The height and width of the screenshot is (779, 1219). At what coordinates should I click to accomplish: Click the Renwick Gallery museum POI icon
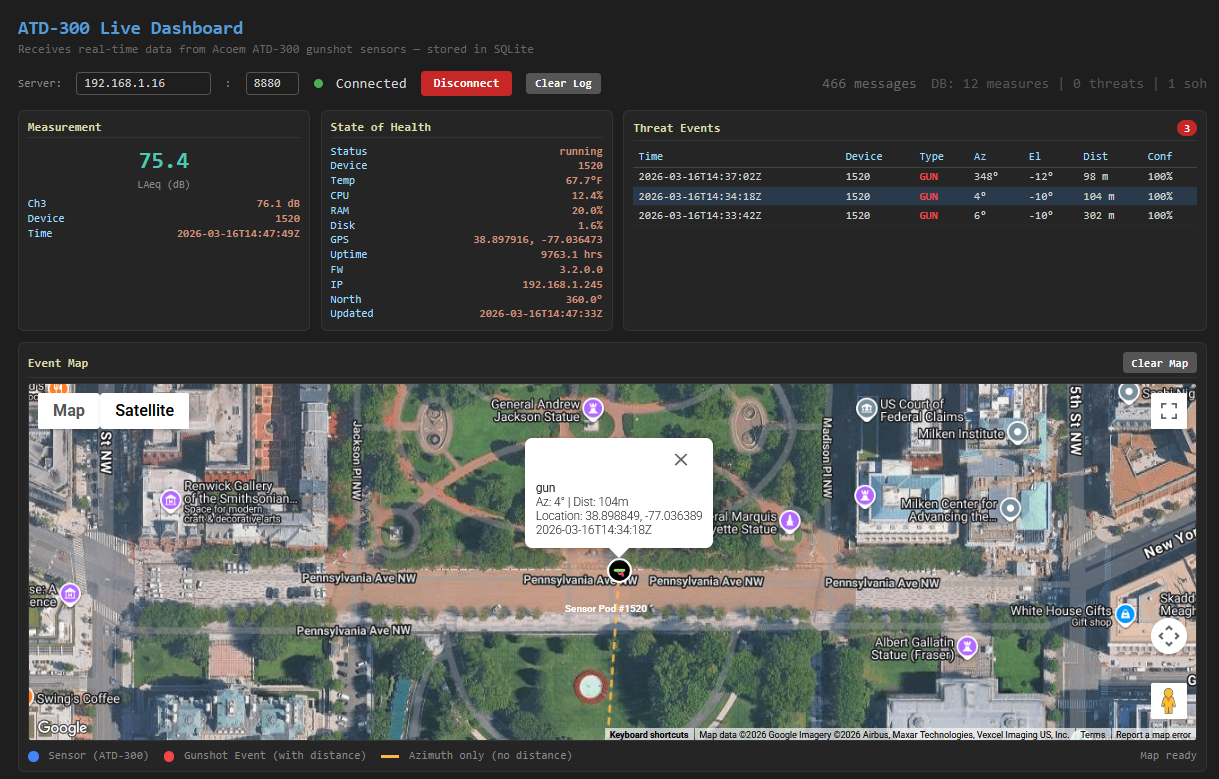171,500
